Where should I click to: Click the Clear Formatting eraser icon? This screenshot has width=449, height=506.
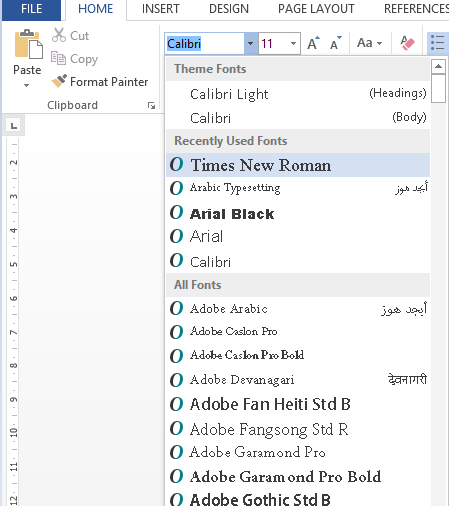(407, 43)
